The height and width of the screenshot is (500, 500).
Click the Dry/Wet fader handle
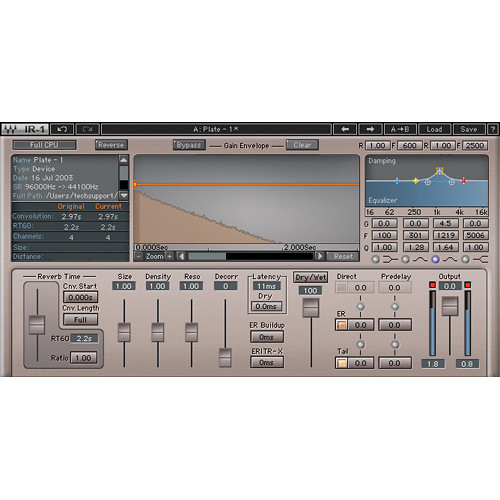click(311, 307)
